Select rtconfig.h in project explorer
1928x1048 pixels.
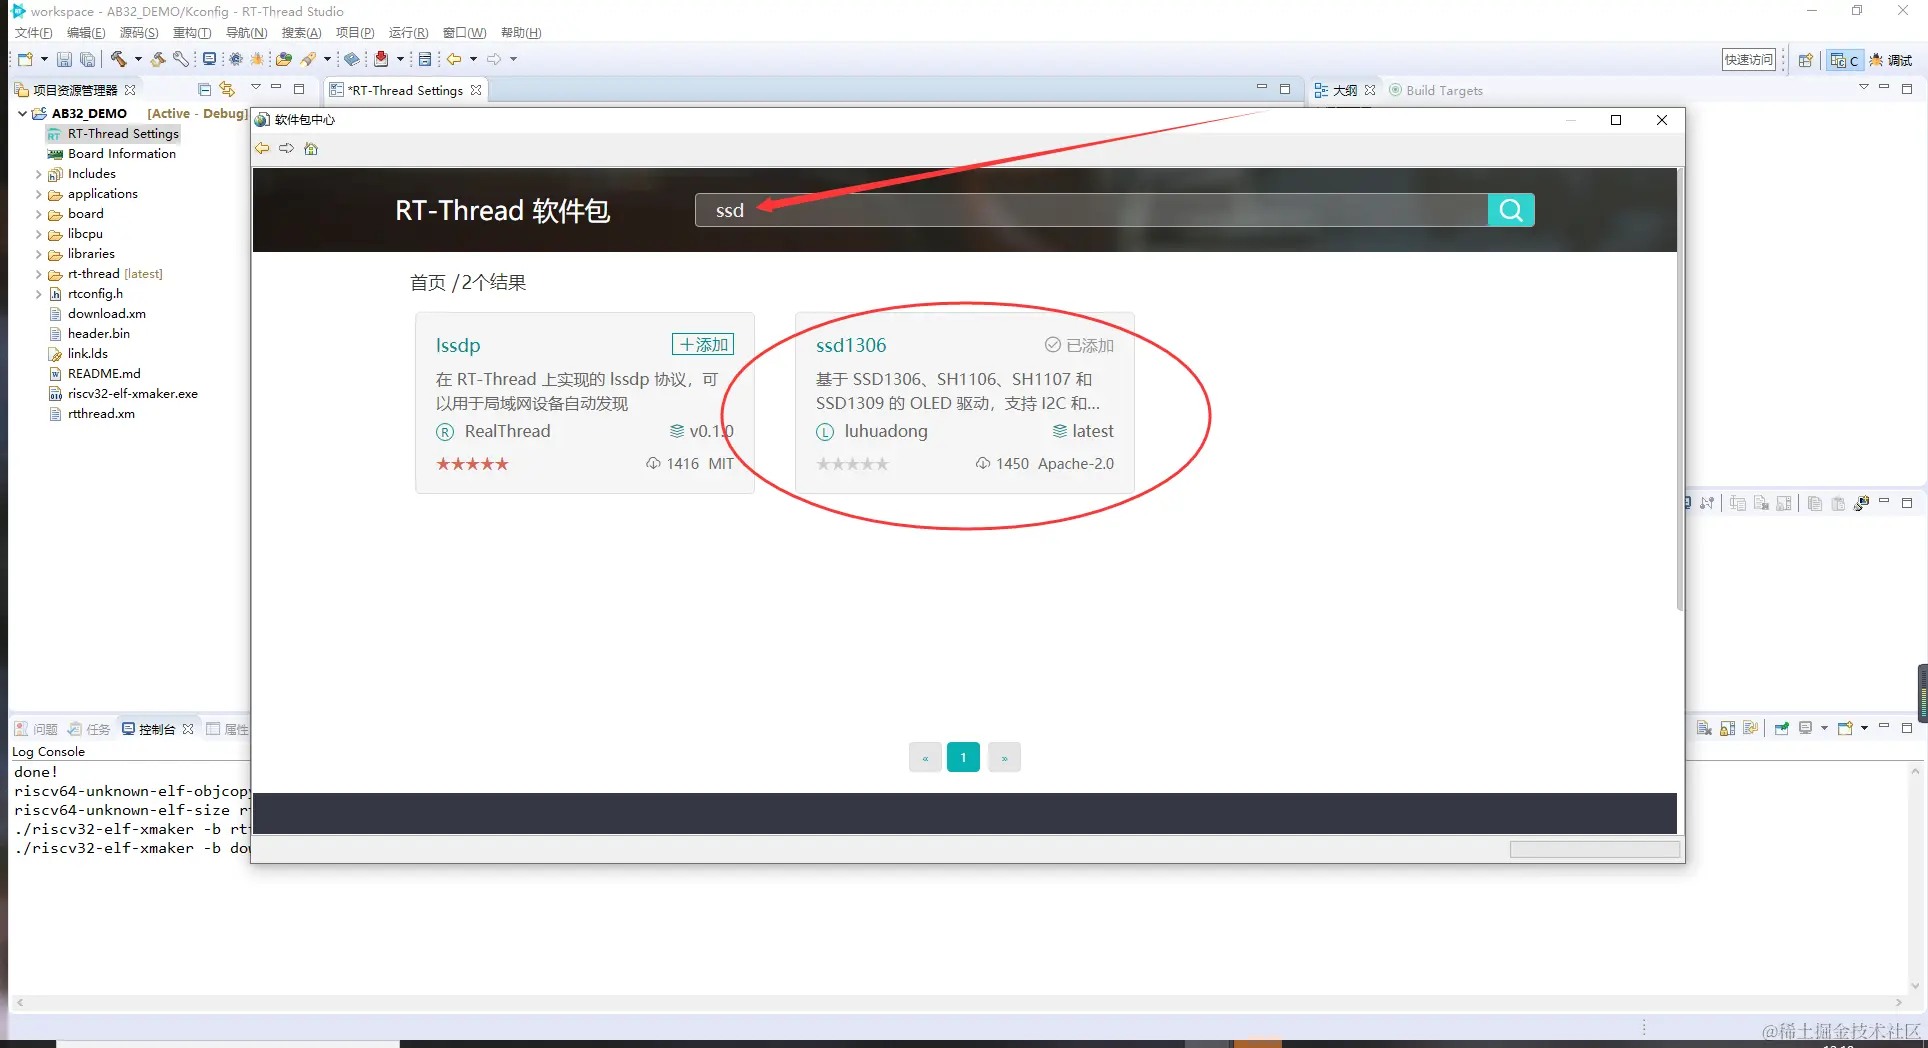[95, 294]
